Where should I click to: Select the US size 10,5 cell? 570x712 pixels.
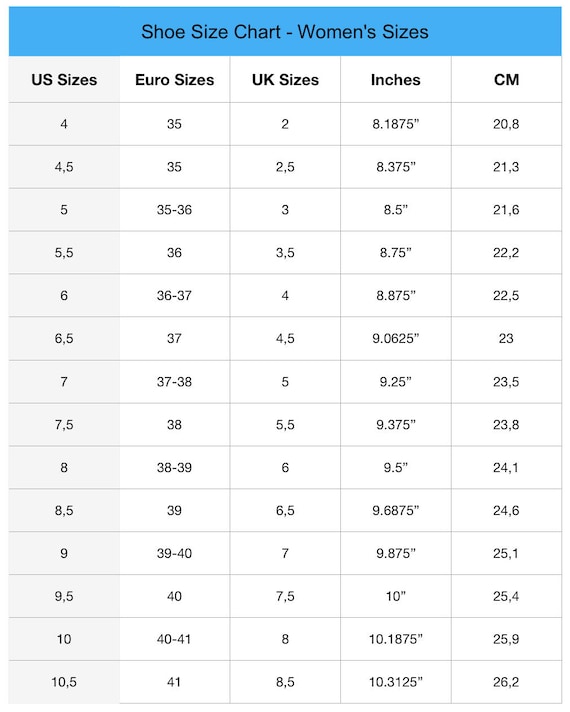tap(64, 682)
